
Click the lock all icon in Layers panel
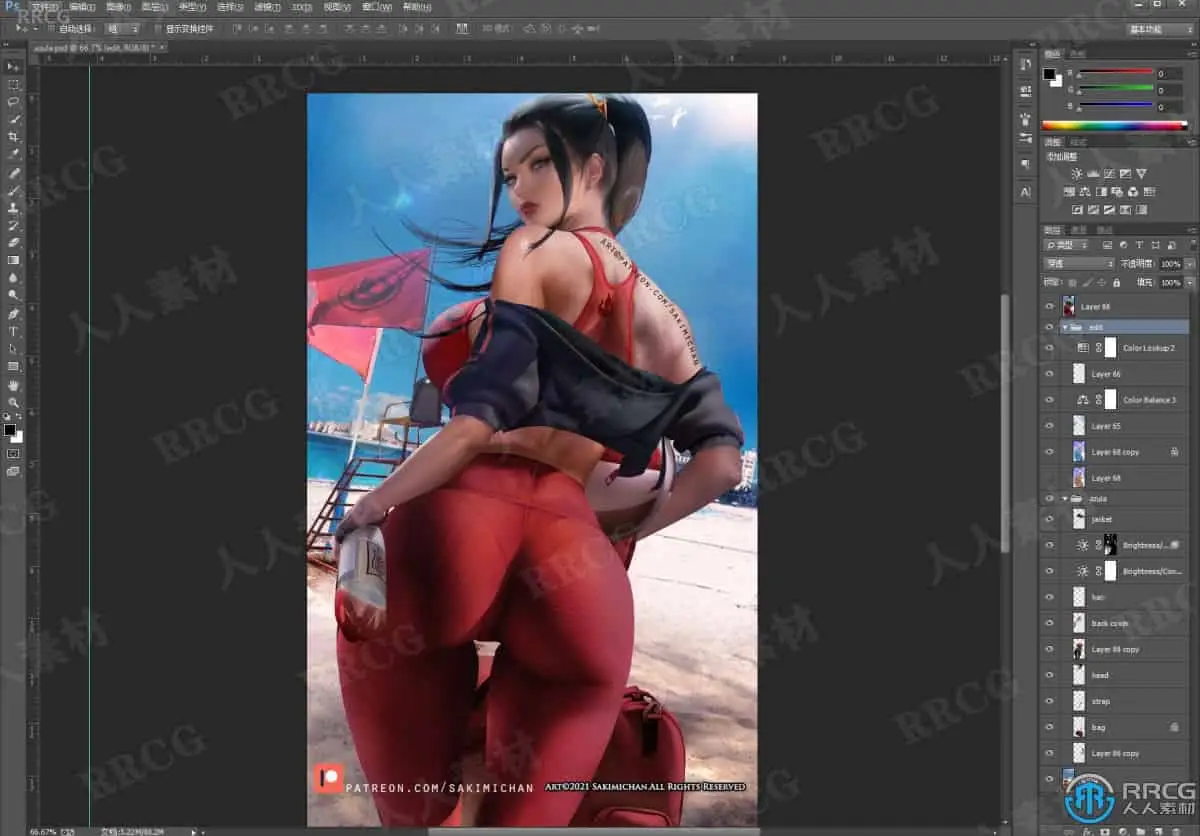(1116, 283)
